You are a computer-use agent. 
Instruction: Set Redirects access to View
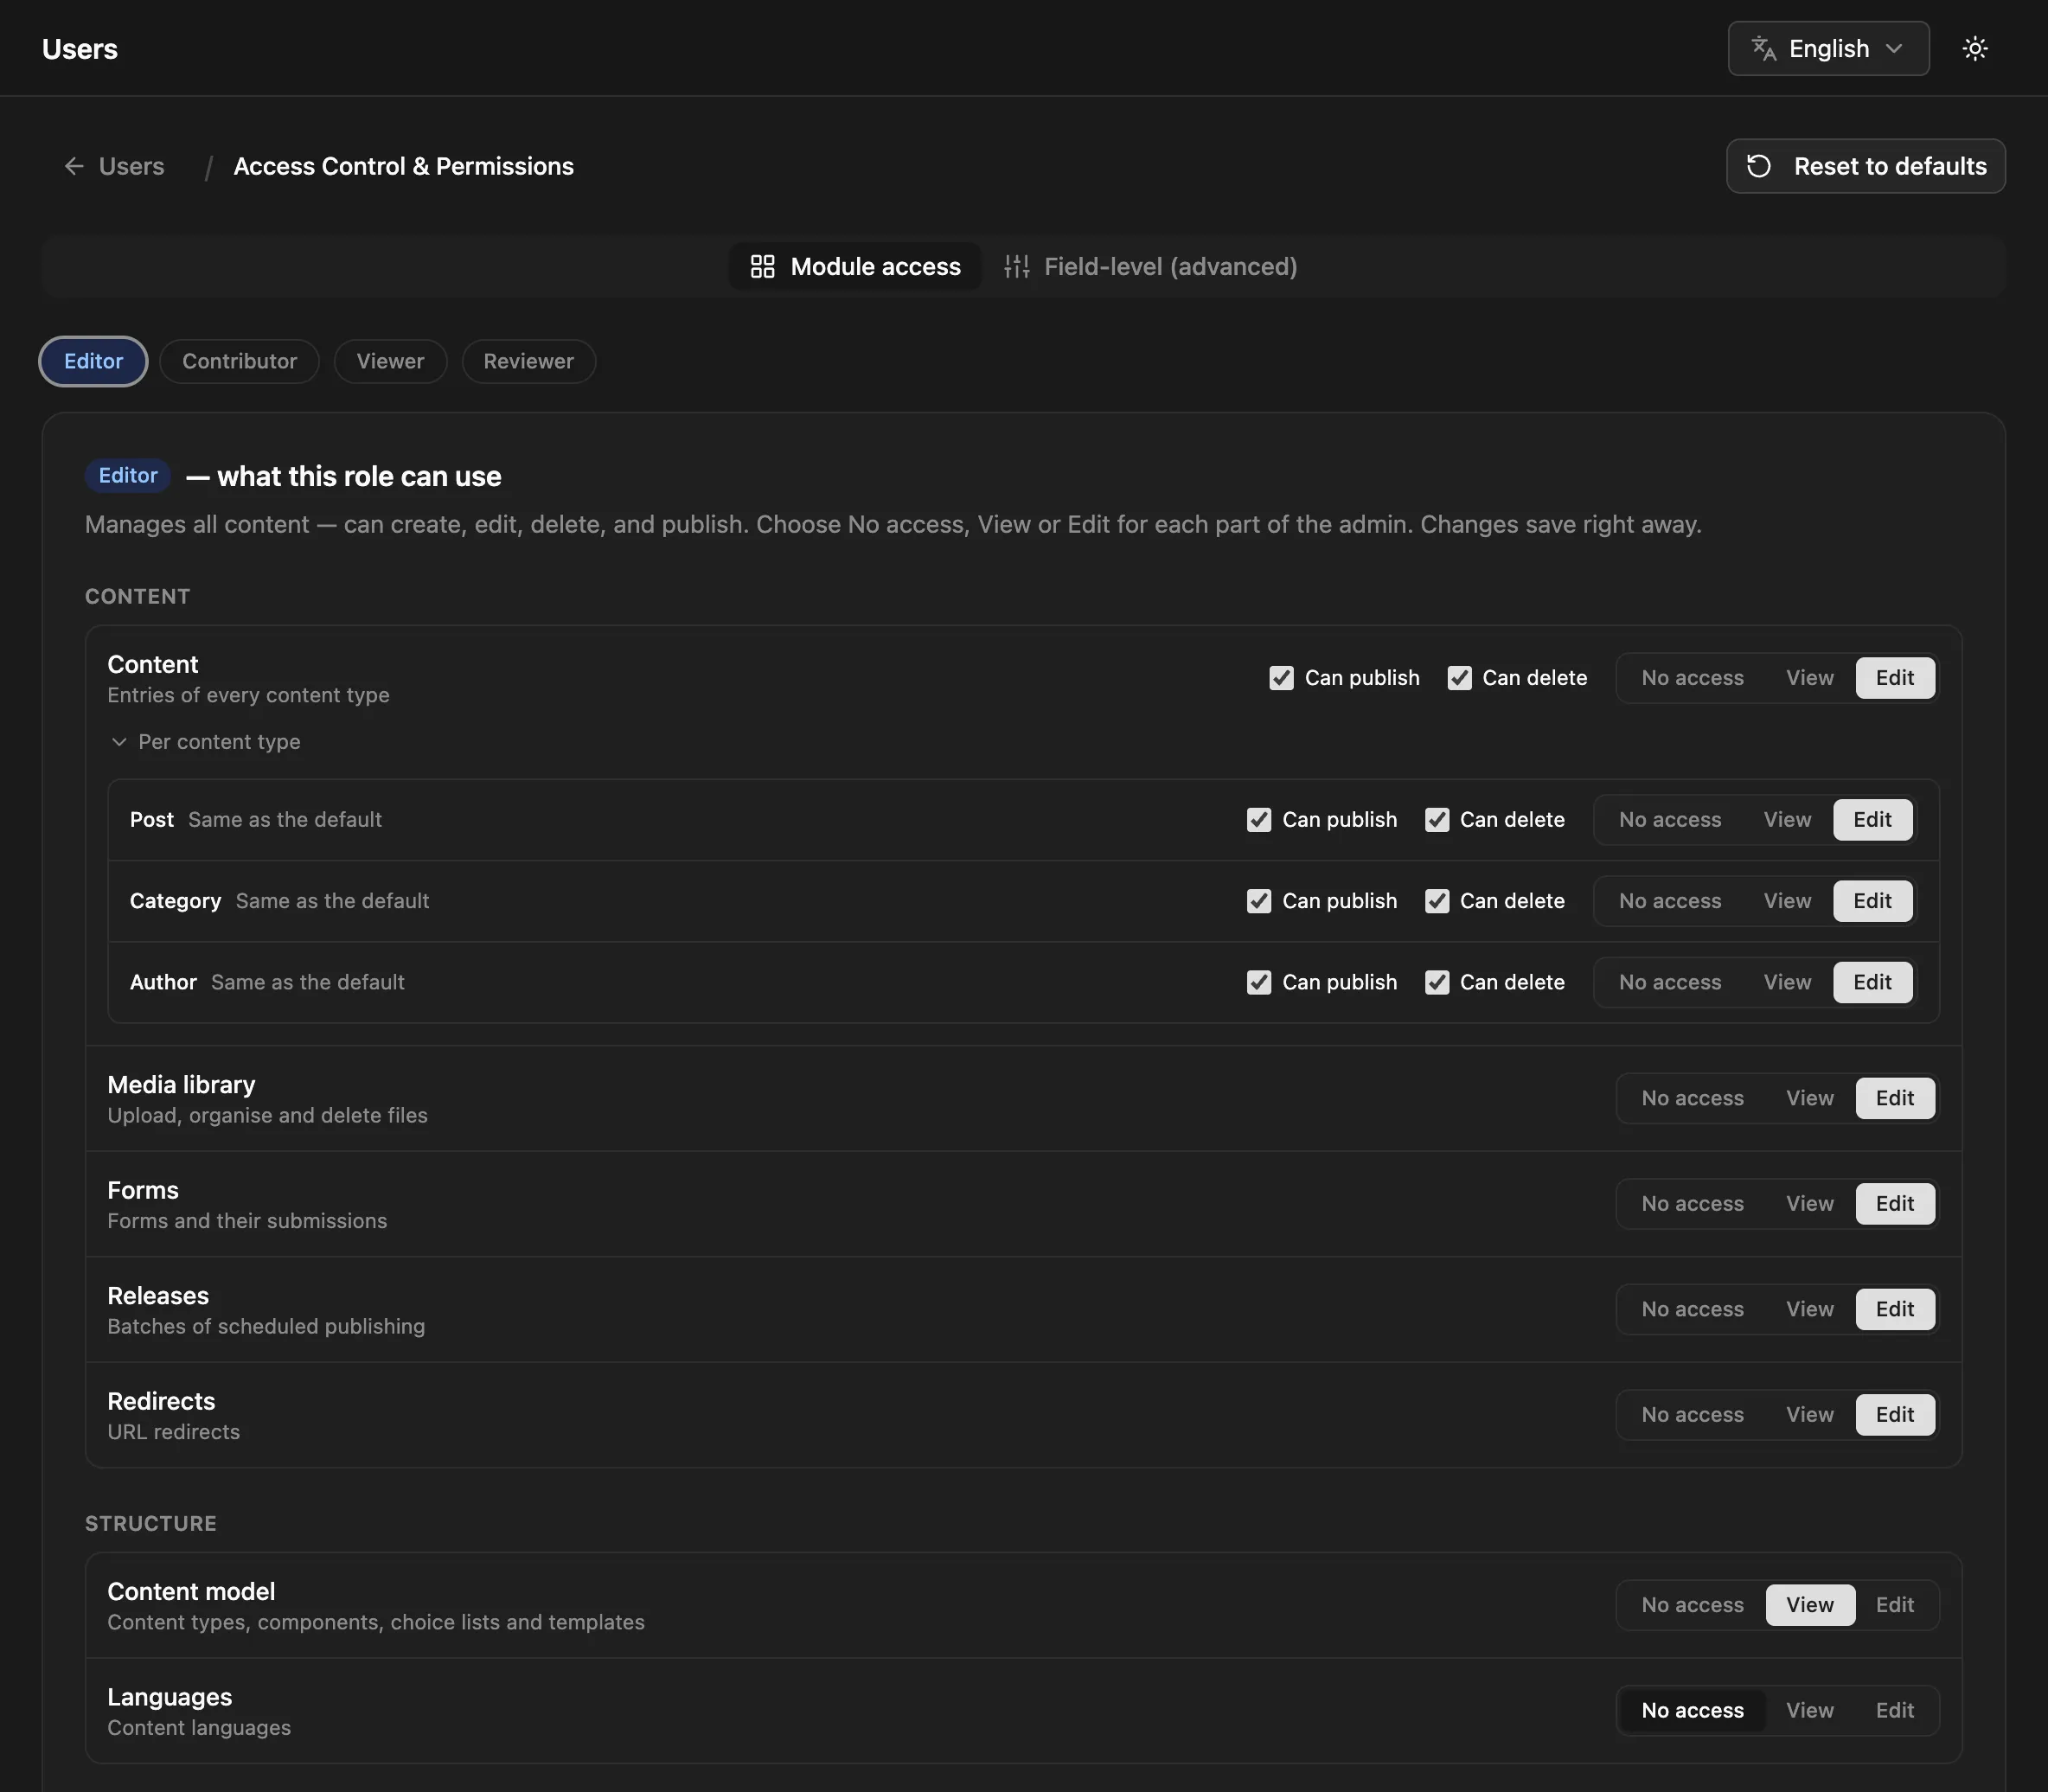[1809, 1415]
